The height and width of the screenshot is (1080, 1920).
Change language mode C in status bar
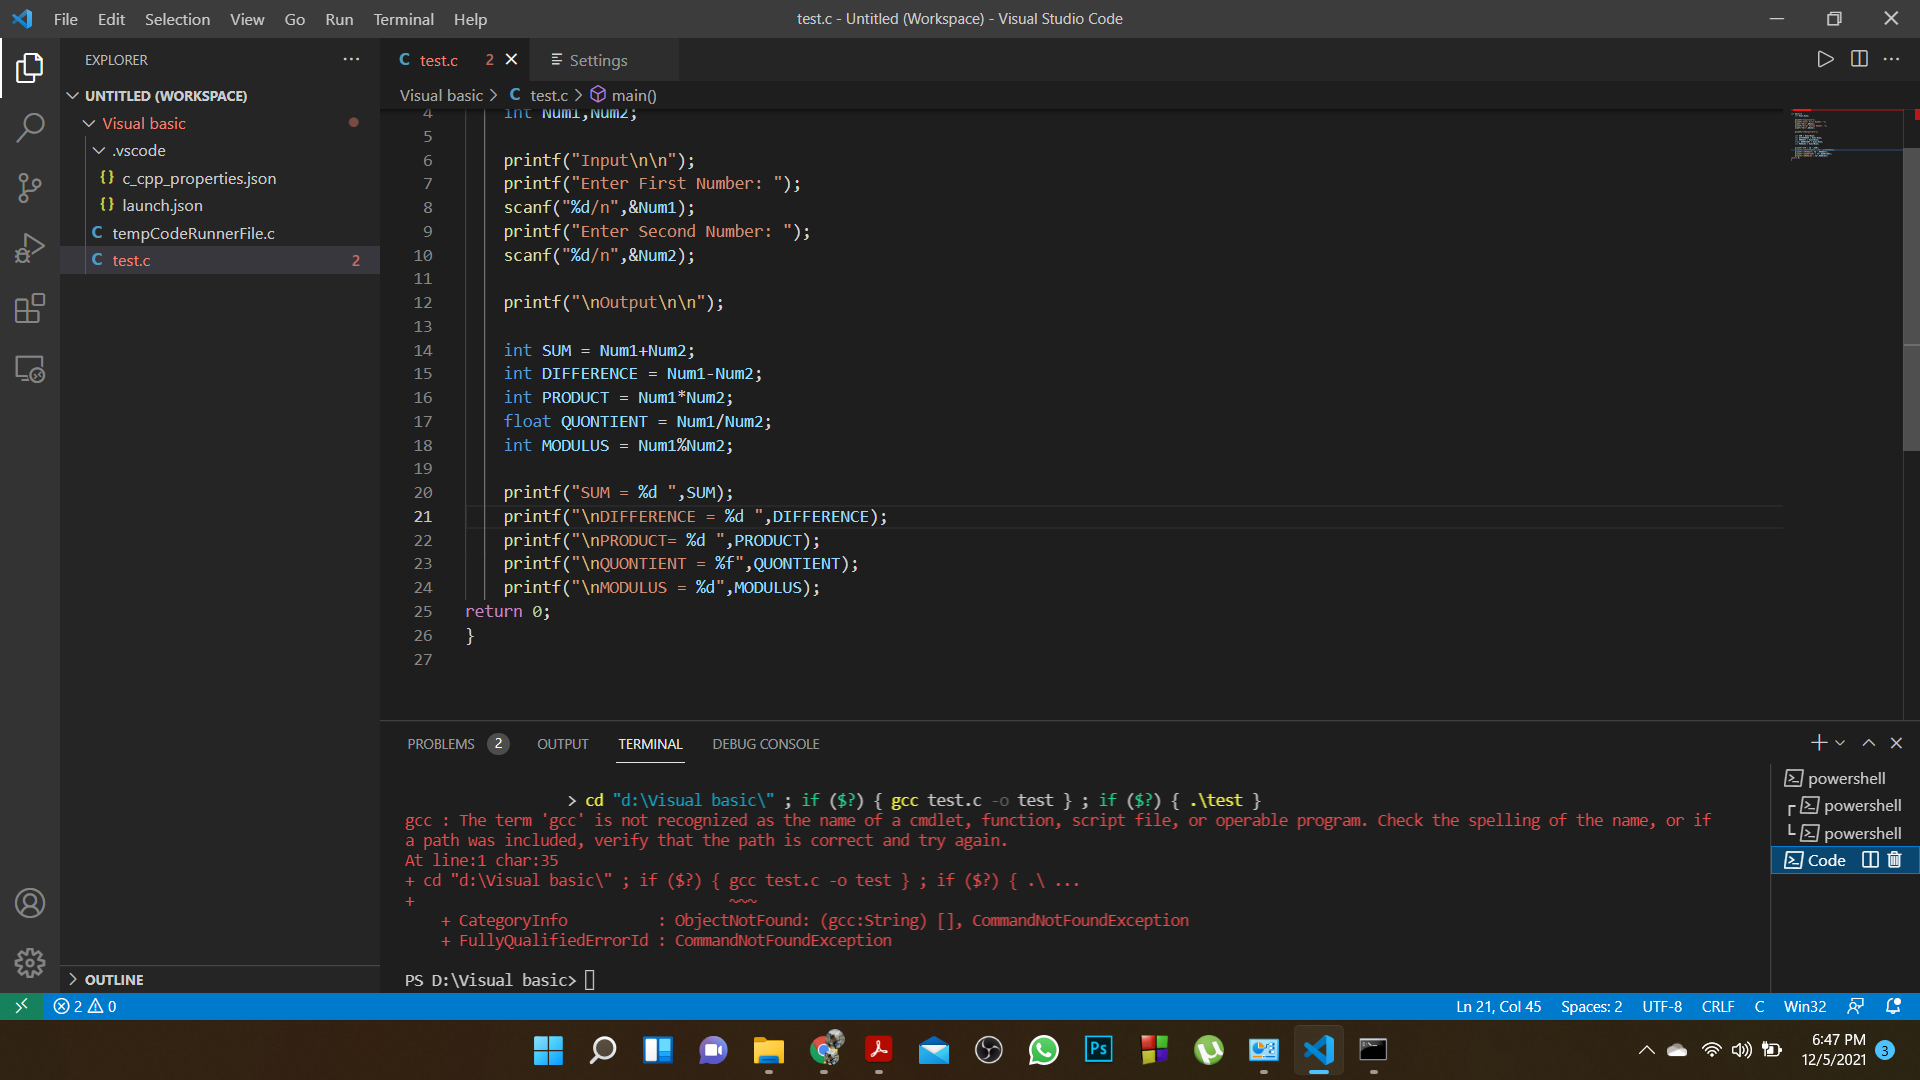coord(1759,1006)
